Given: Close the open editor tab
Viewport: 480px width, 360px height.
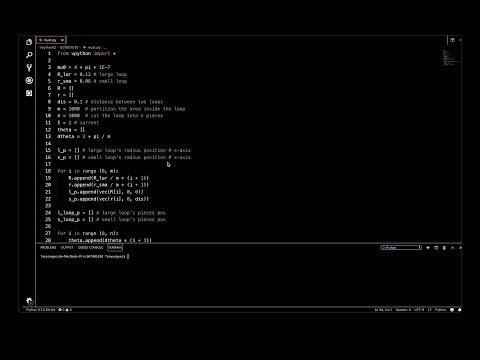Looking at the screenshot, I should tap(62, 40).
